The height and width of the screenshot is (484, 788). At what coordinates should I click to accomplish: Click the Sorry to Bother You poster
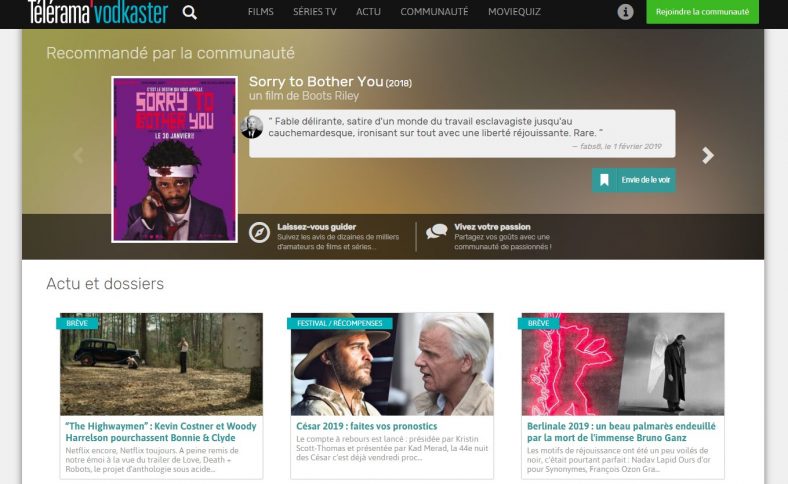174,159
